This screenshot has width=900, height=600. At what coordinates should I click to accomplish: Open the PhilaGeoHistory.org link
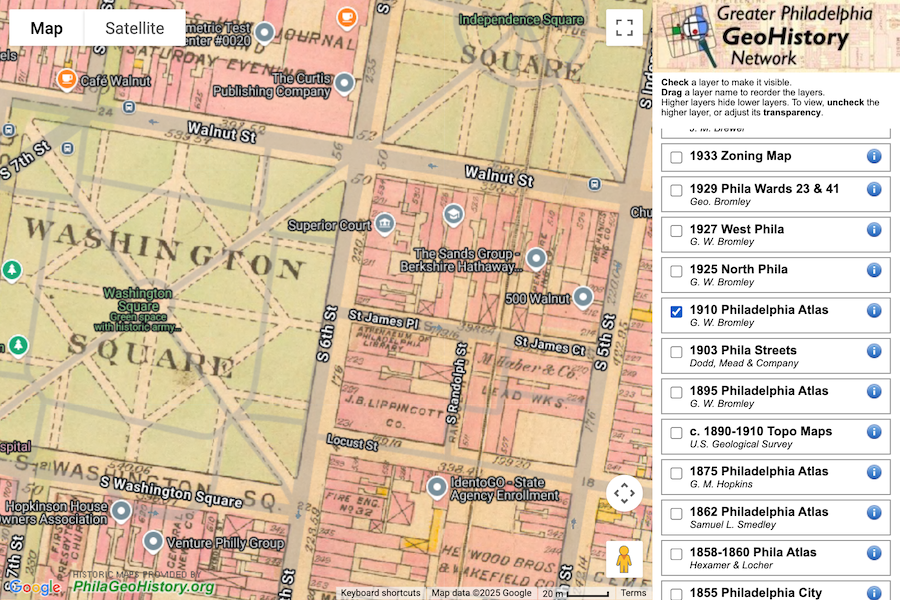tap(143, 587)
